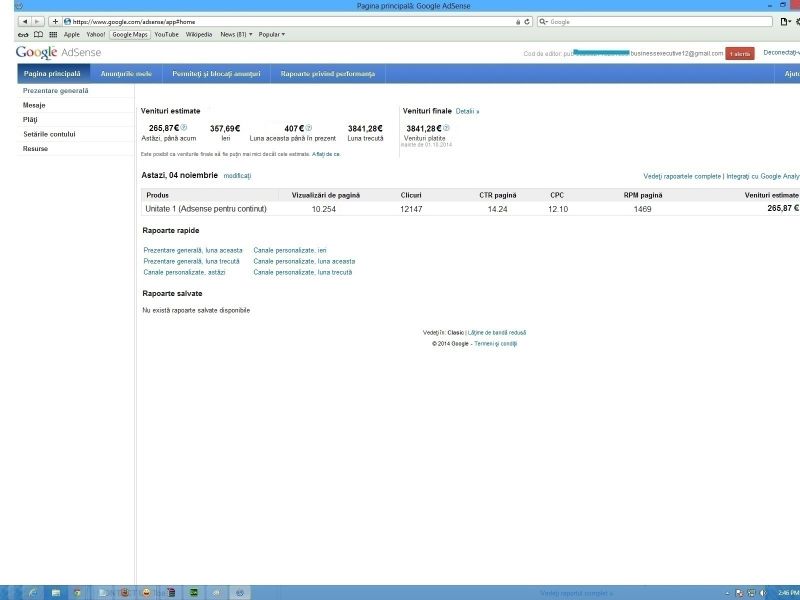
Task: Reload the page using the refresh icon
Action: click(x=528, y=21)
